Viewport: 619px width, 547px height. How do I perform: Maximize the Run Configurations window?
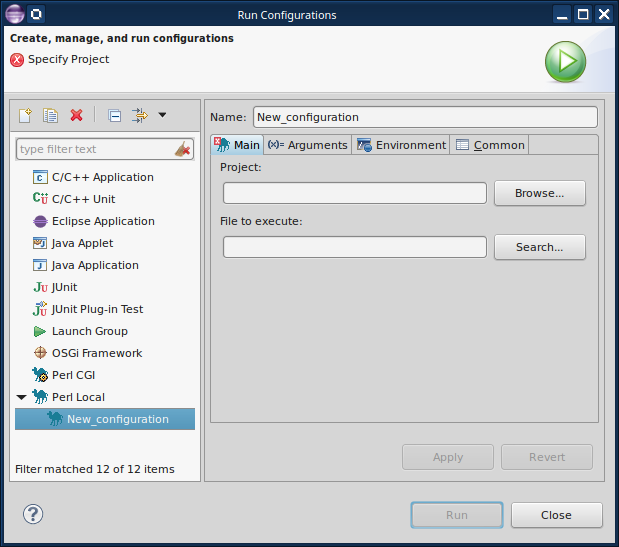pyautogui.click(x=583, y=15)
